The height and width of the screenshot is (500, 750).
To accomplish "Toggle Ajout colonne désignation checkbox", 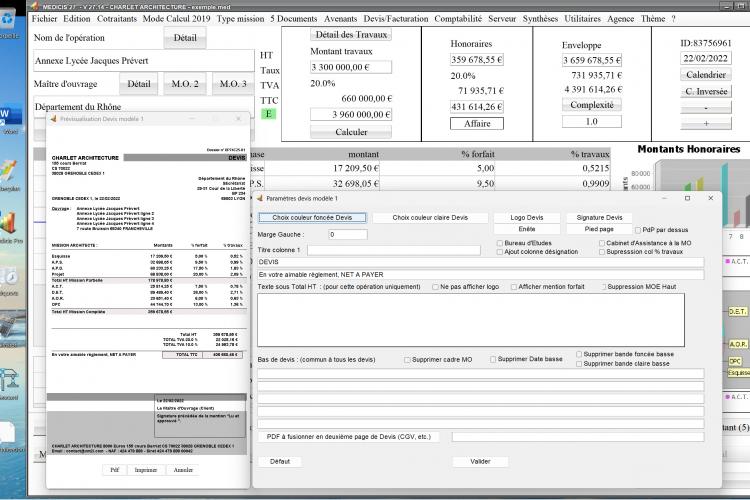I will [500, 252].
